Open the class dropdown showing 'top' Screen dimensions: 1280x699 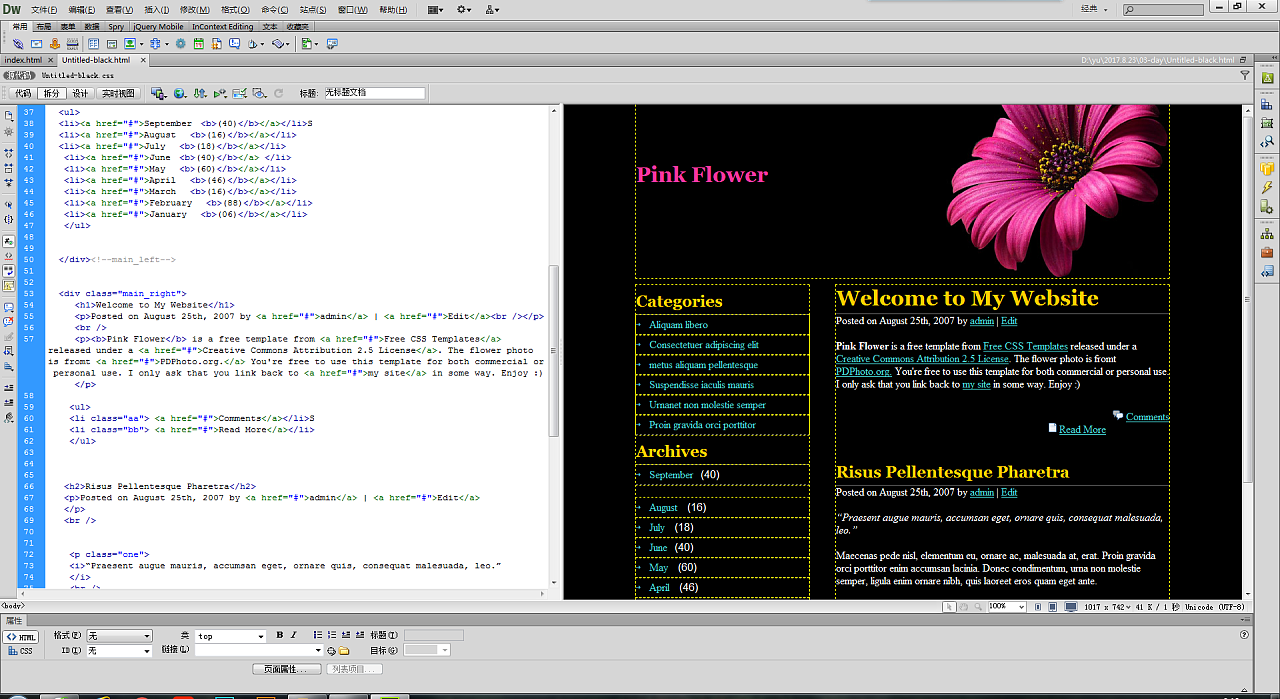coord(231,636)
